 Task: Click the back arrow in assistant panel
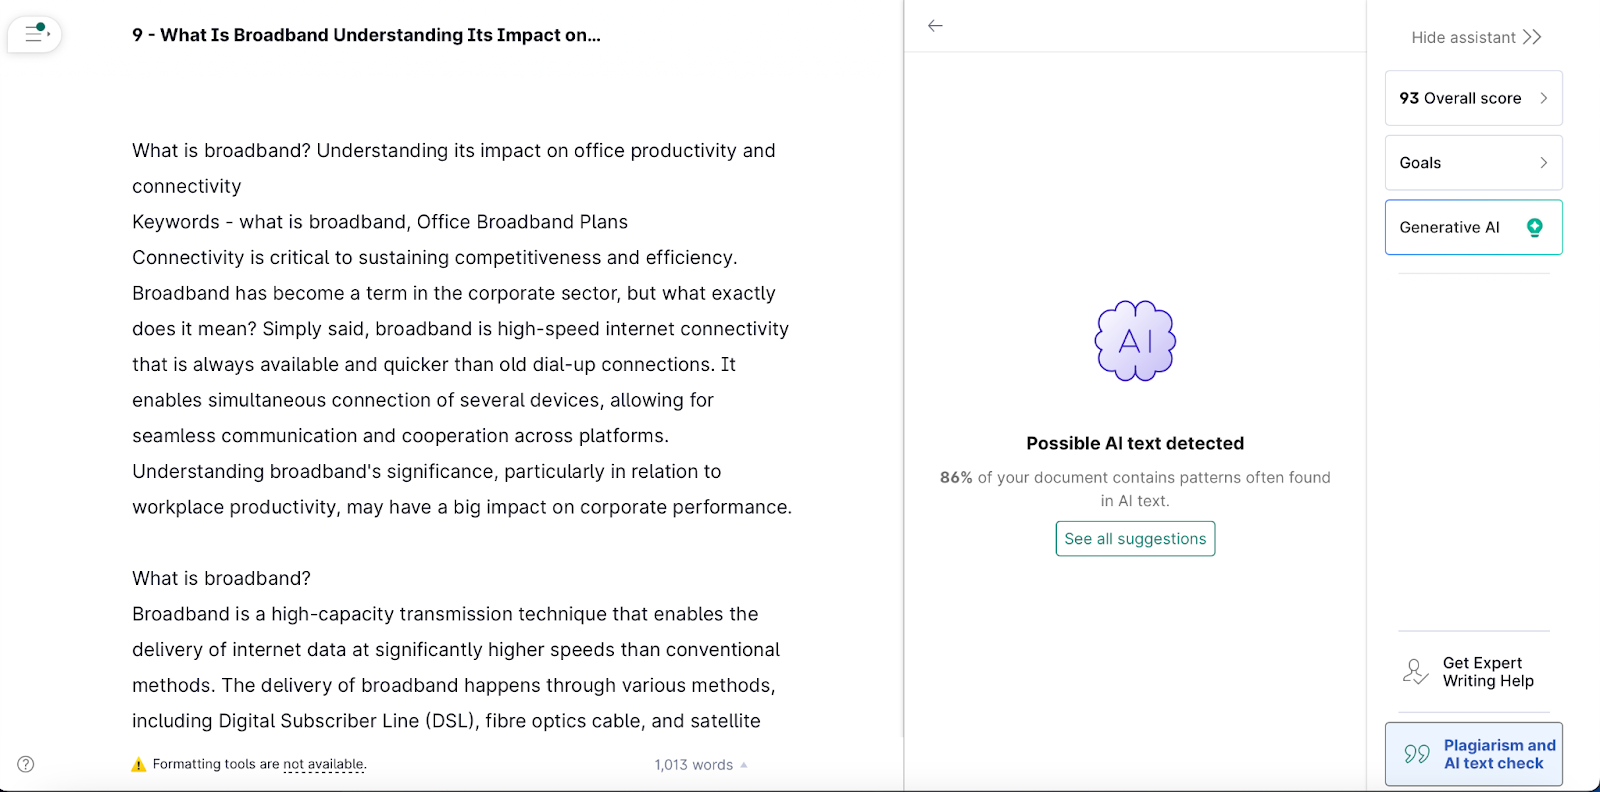click(x=935, y=26)
